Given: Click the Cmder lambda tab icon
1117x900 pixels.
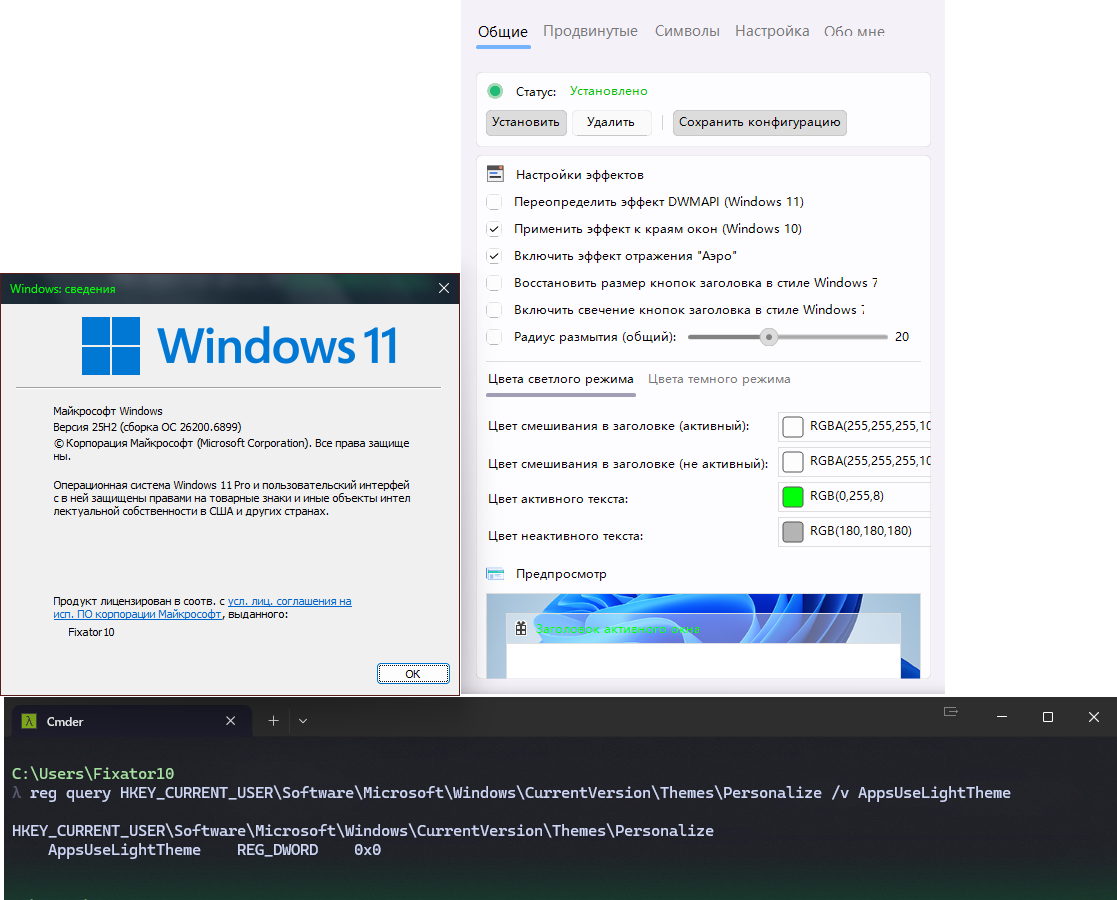Looking at the screenshot, I should point(29,721).
